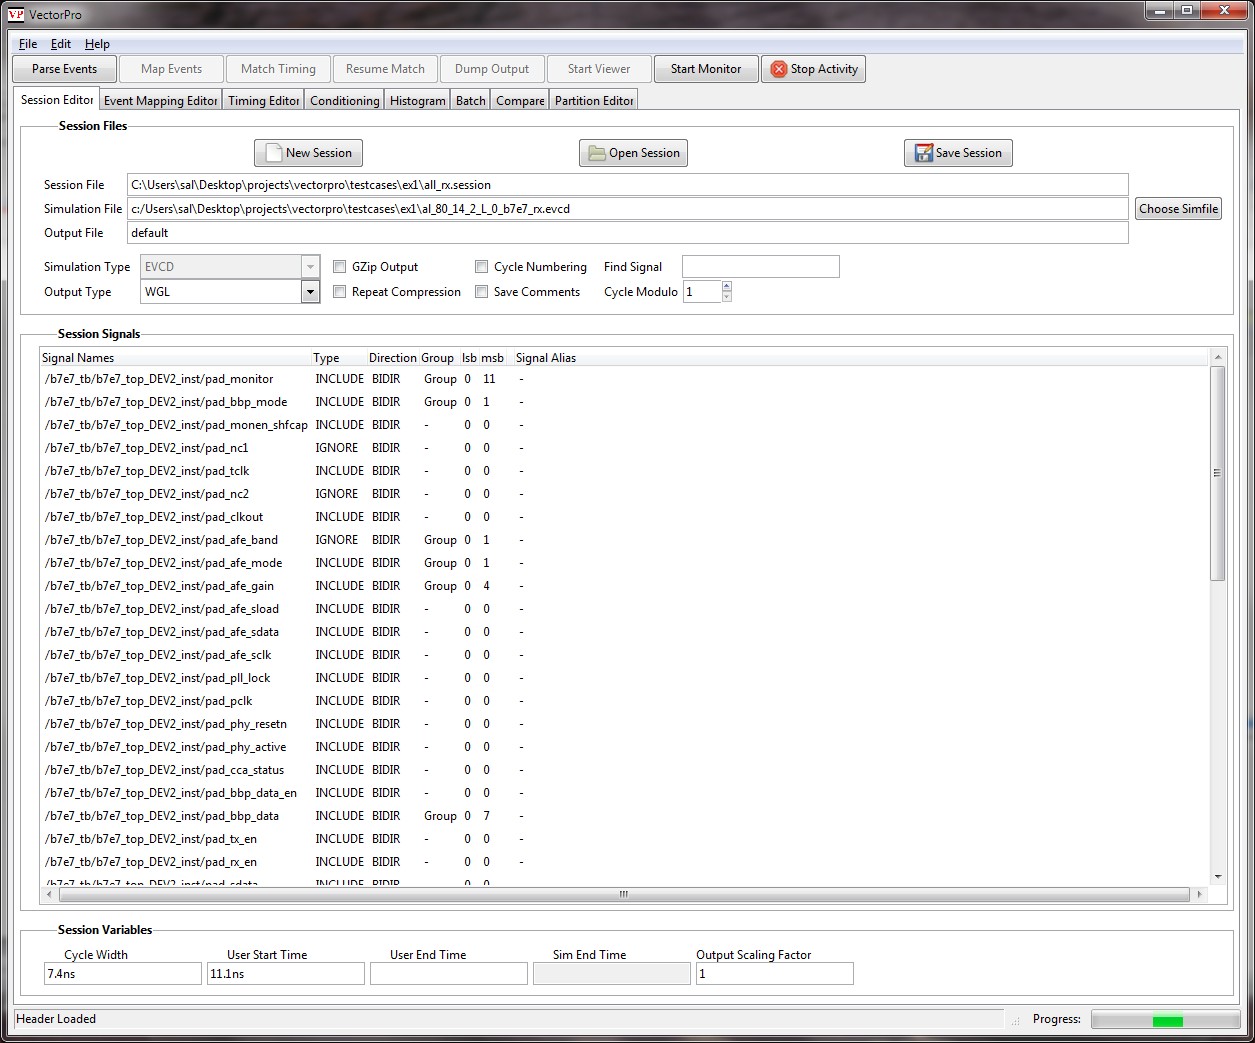Screen dimensions: 1255x1043
Task: Increment Cycle Modulo with the up arrow
Action: (x=725, y=287)
